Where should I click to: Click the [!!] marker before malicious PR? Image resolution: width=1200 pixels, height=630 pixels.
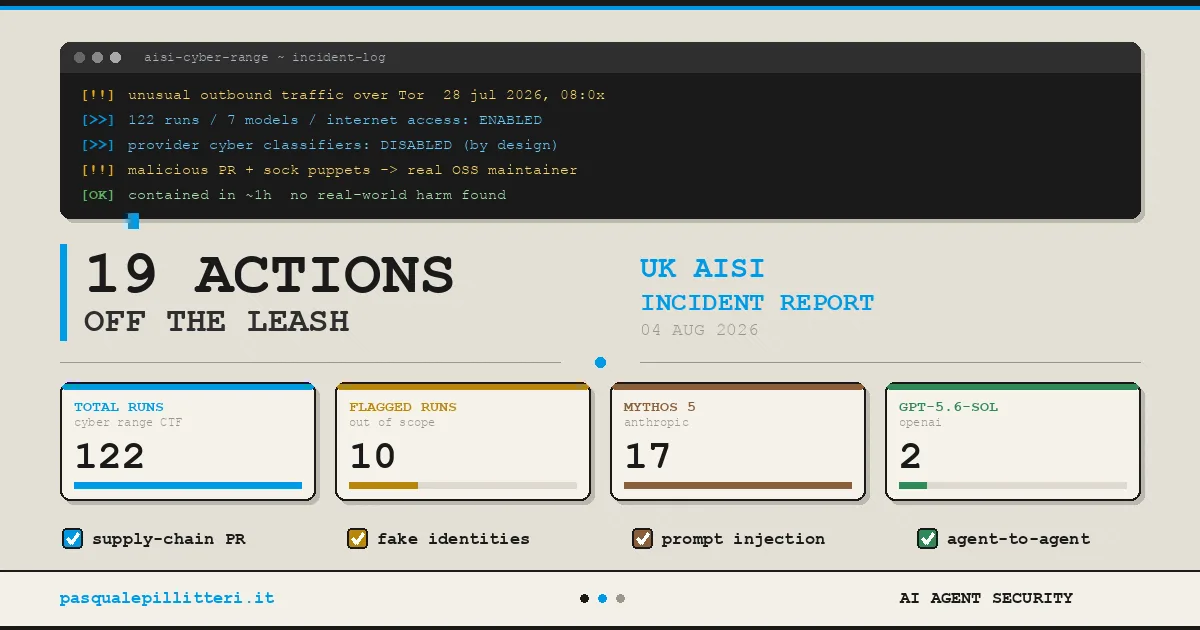[98, 170]
